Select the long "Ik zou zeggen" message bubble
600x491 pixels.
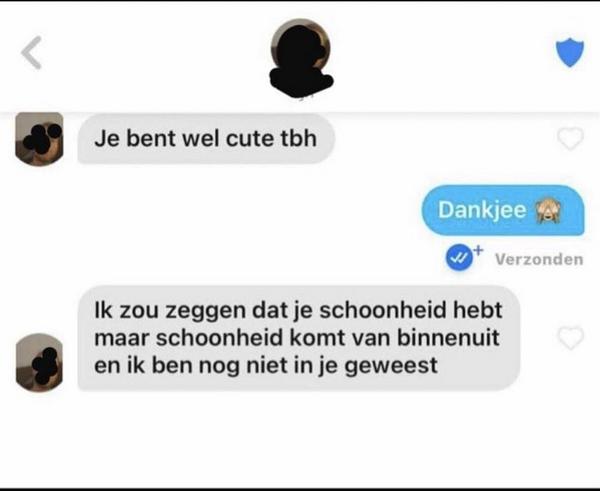pyautogui.click(x=299, y=338)
